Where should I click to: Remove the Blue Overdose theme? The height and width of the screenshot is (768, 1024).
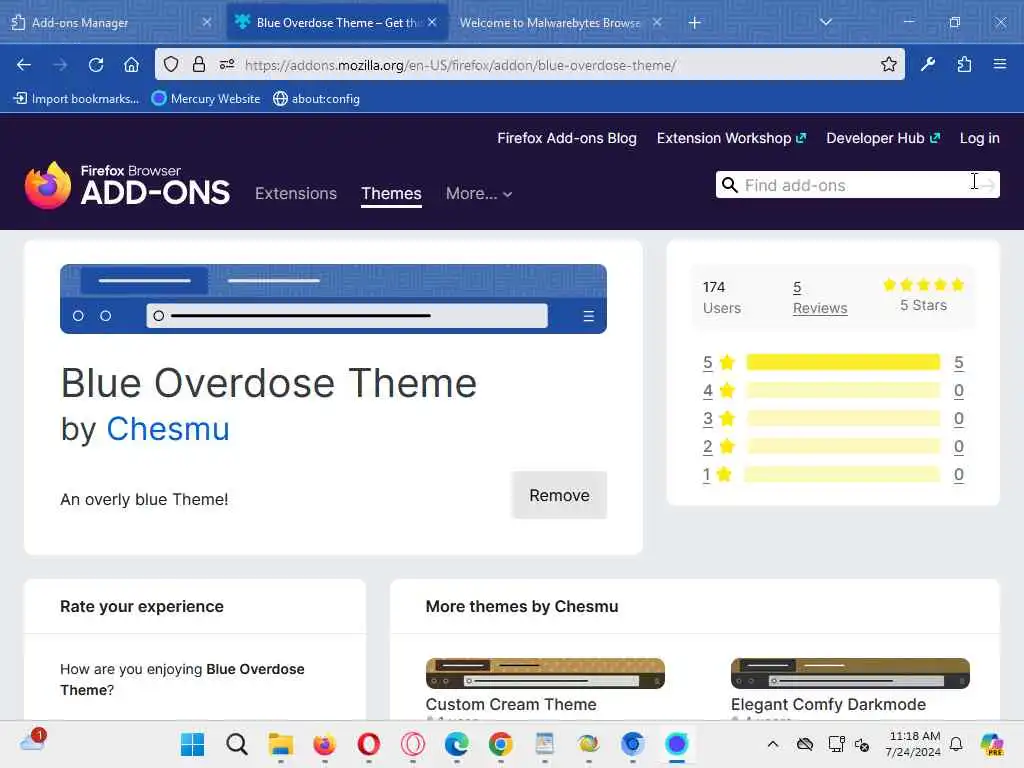(x=559, y=495)
